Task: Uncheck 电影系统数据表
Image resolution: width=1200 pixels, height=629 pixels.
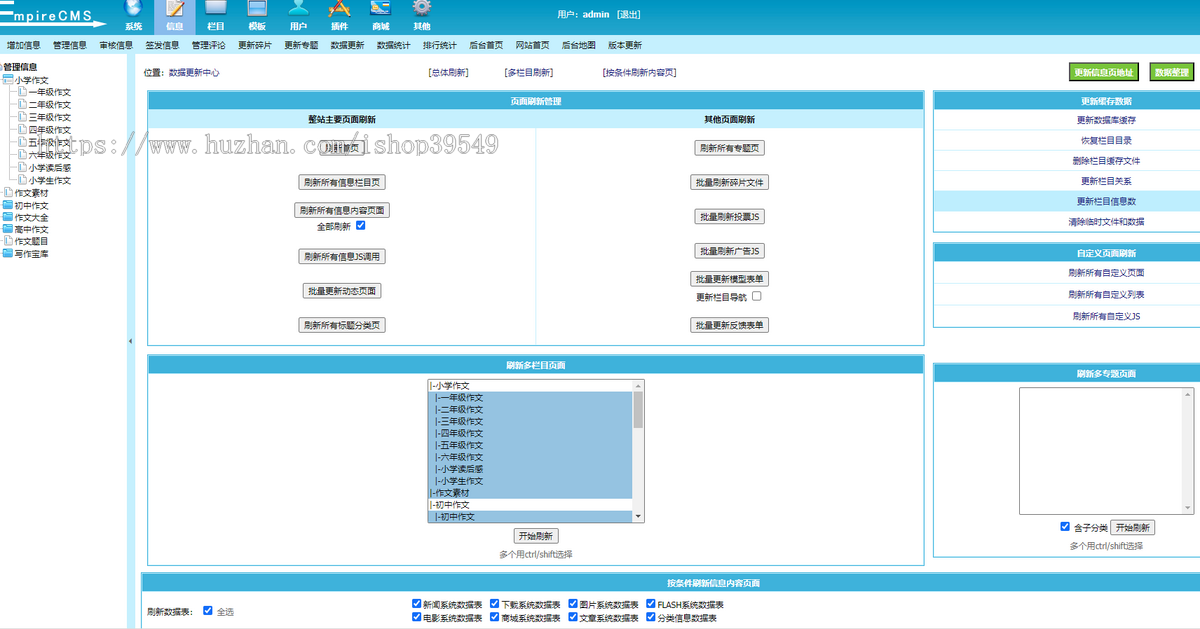Action: [x=416, y=617]
